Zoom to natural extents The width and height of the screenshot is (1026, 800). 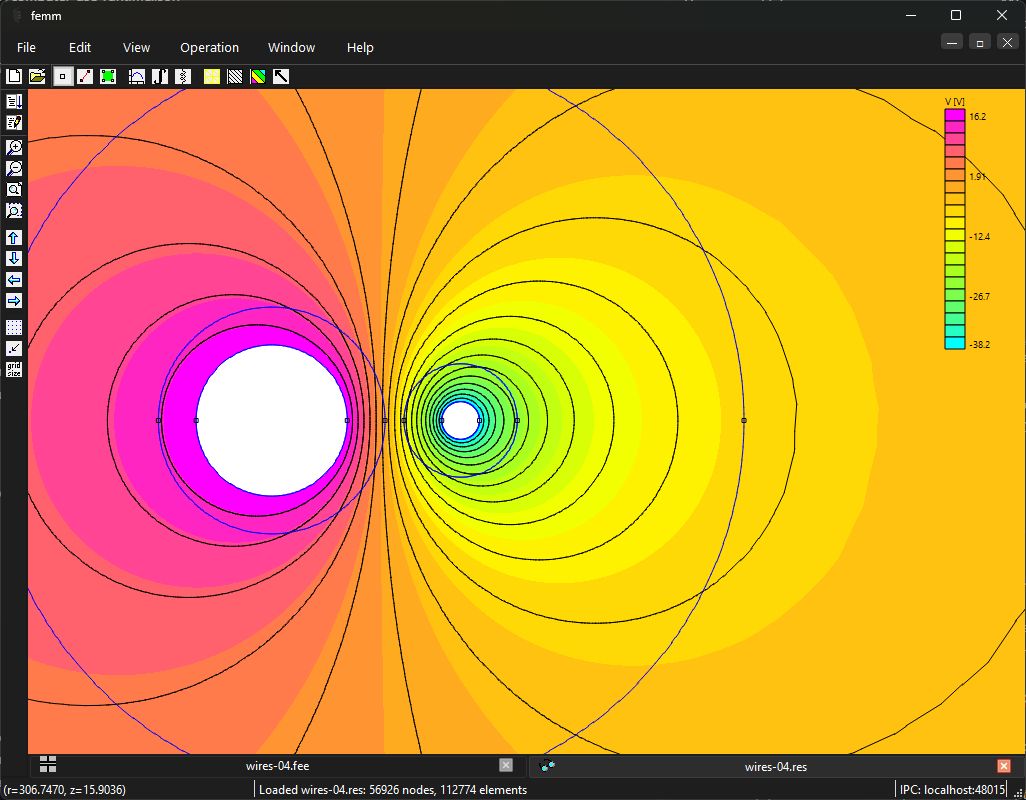point(14,189)
